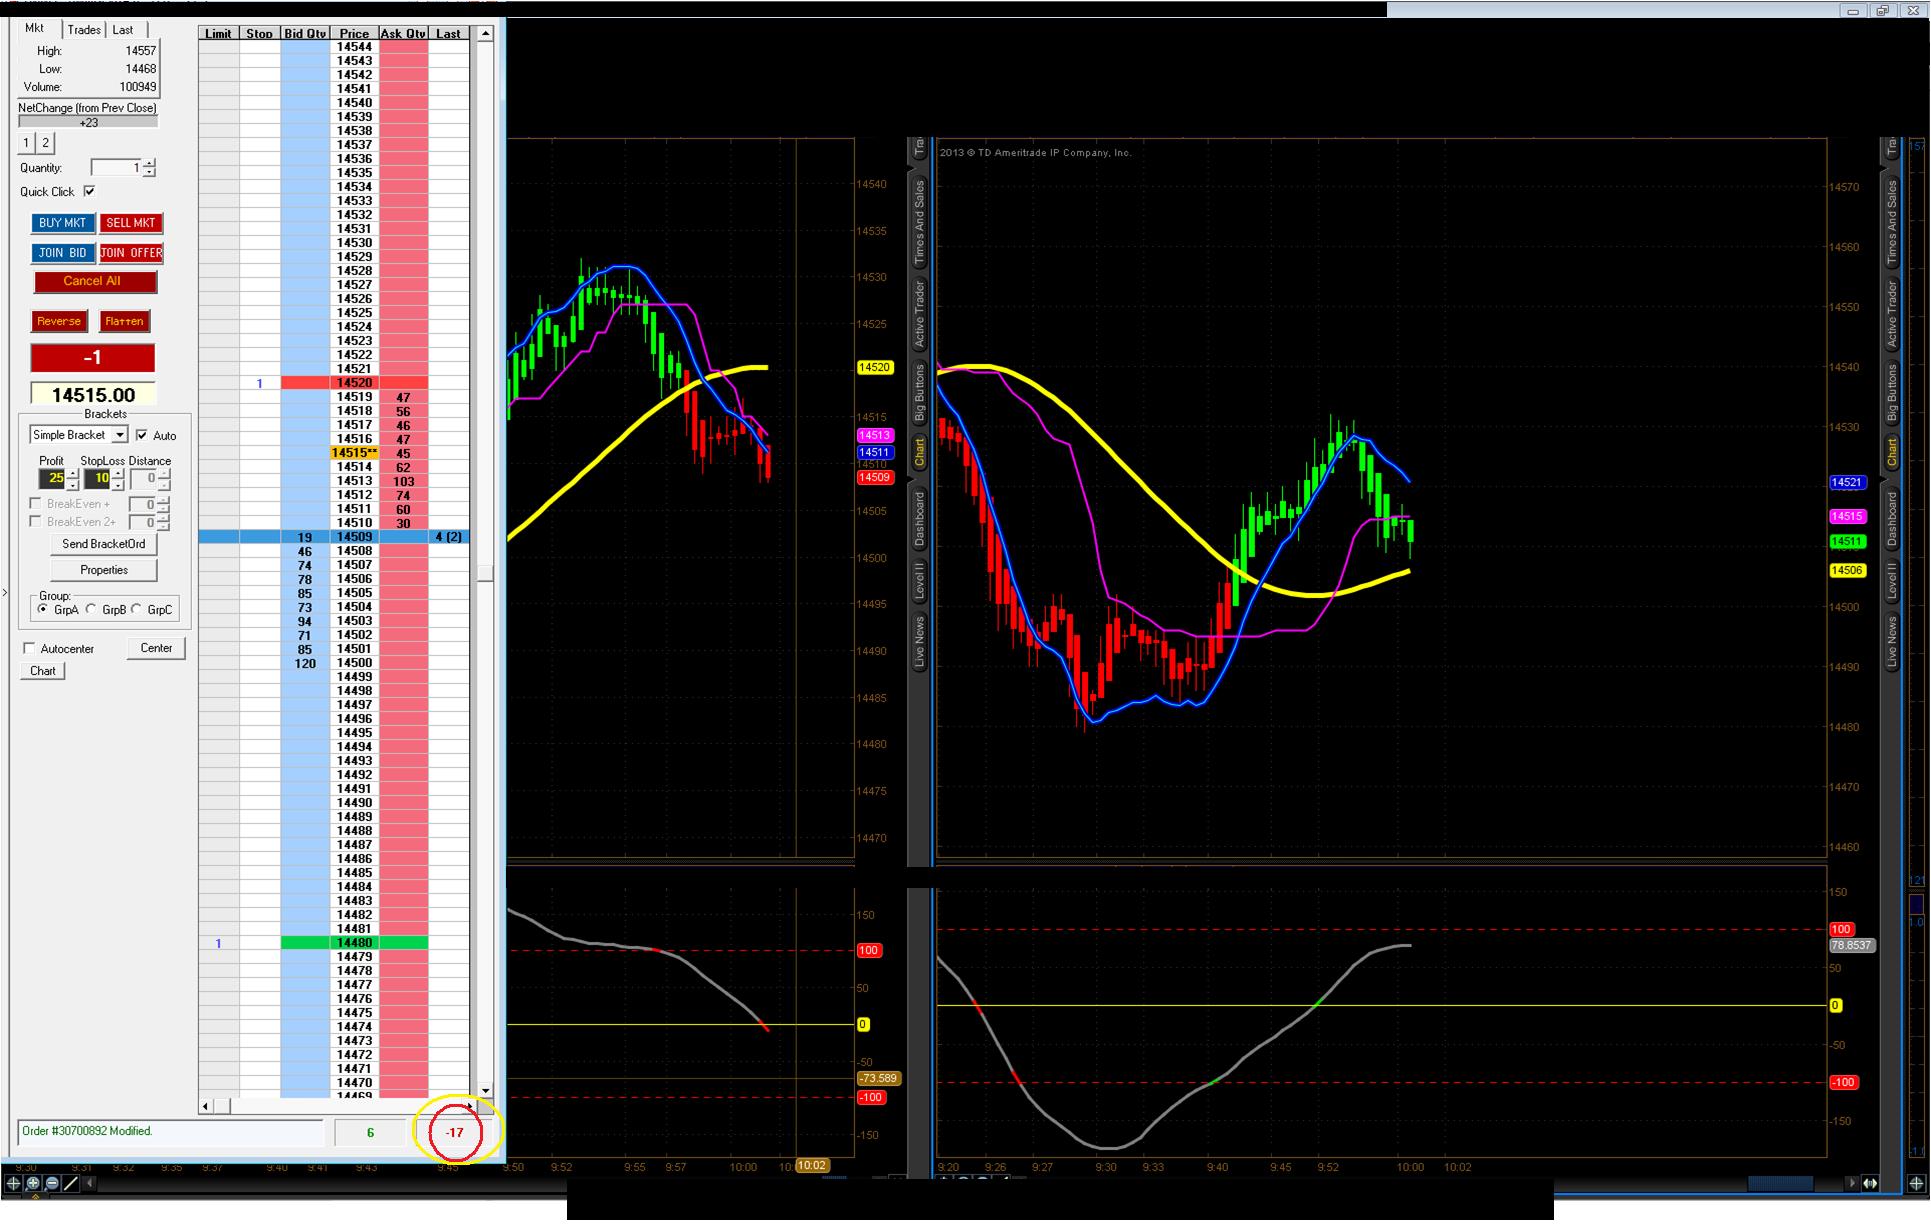Click the left scroll arrow beside drawing tools
The height and width of the screenshot is (1224, 1931).
(90, 1183)
